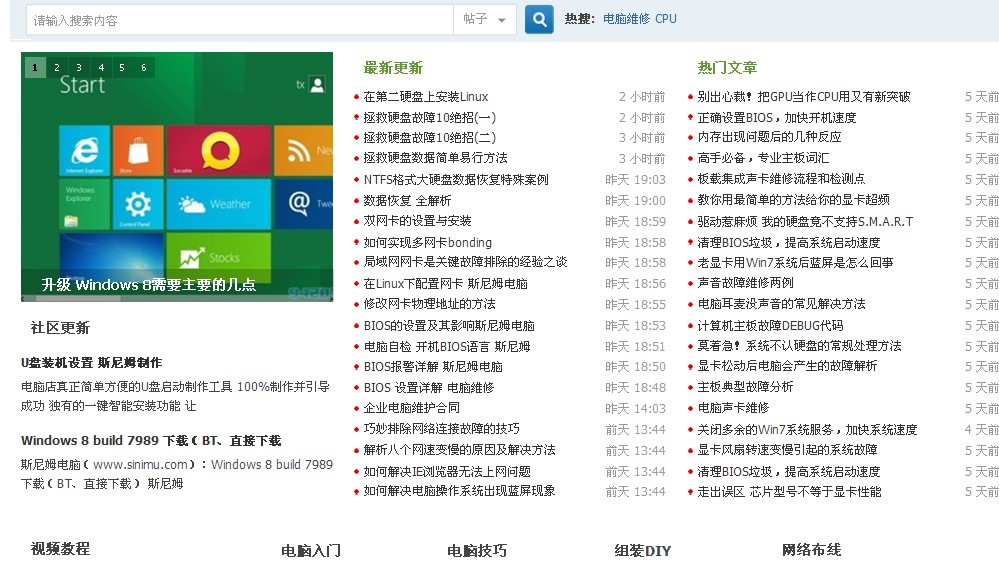Click the Stocks chart tile
This screenshot has width=999, height=565.
pyautogui.click(x=219, y=257)
